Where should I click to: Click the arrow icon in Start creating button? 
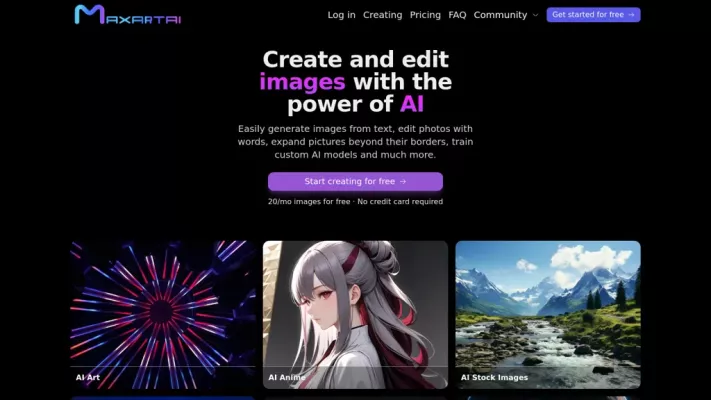(403, 182)
